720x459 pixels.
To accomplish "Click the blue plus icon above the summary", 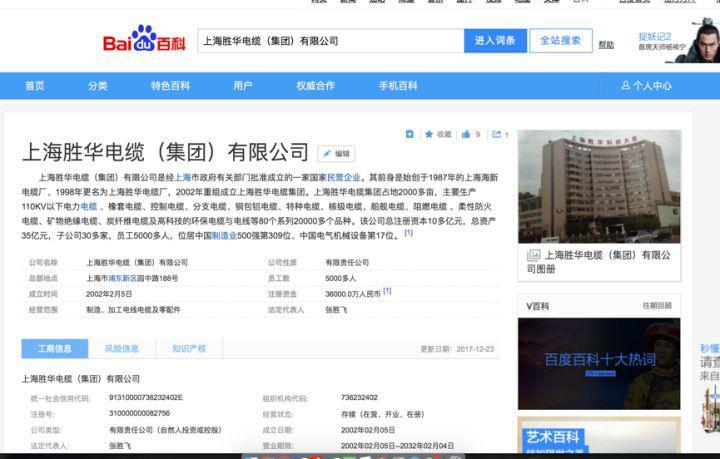I will coord(410,134).
